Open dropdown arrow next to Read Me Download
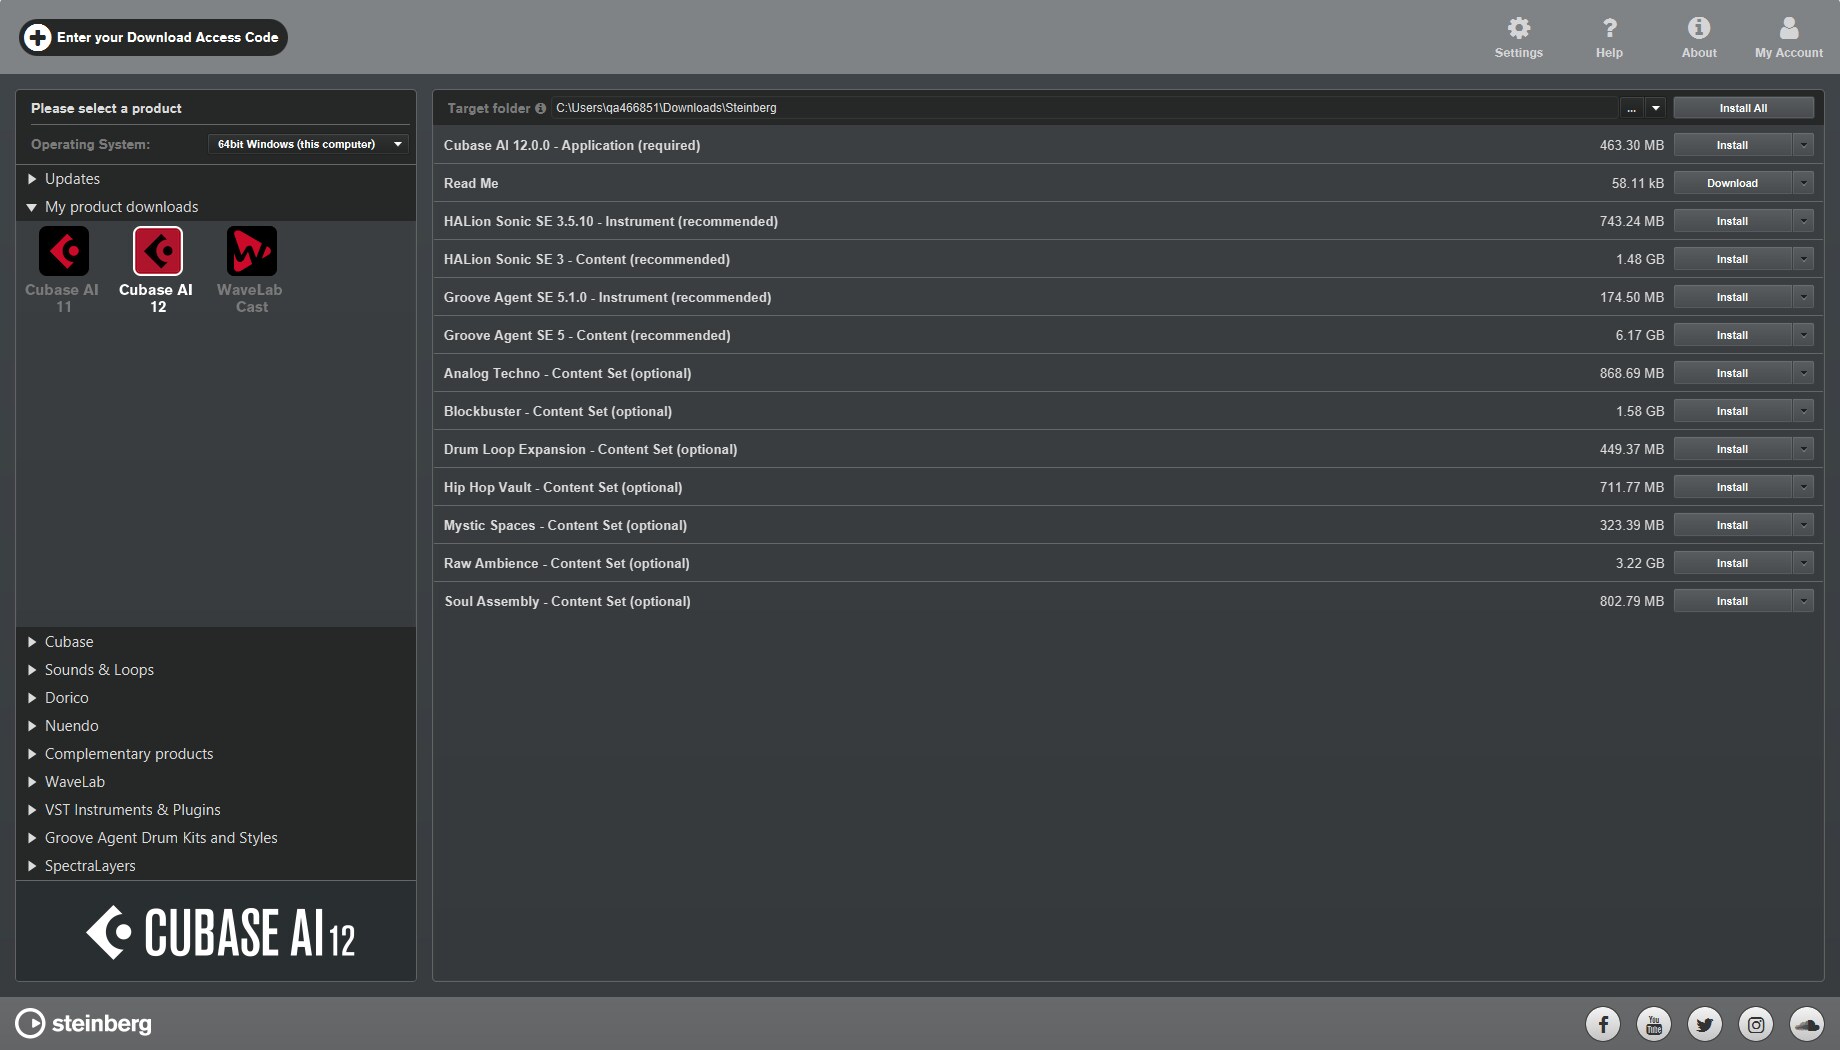 click(1803, 183)
